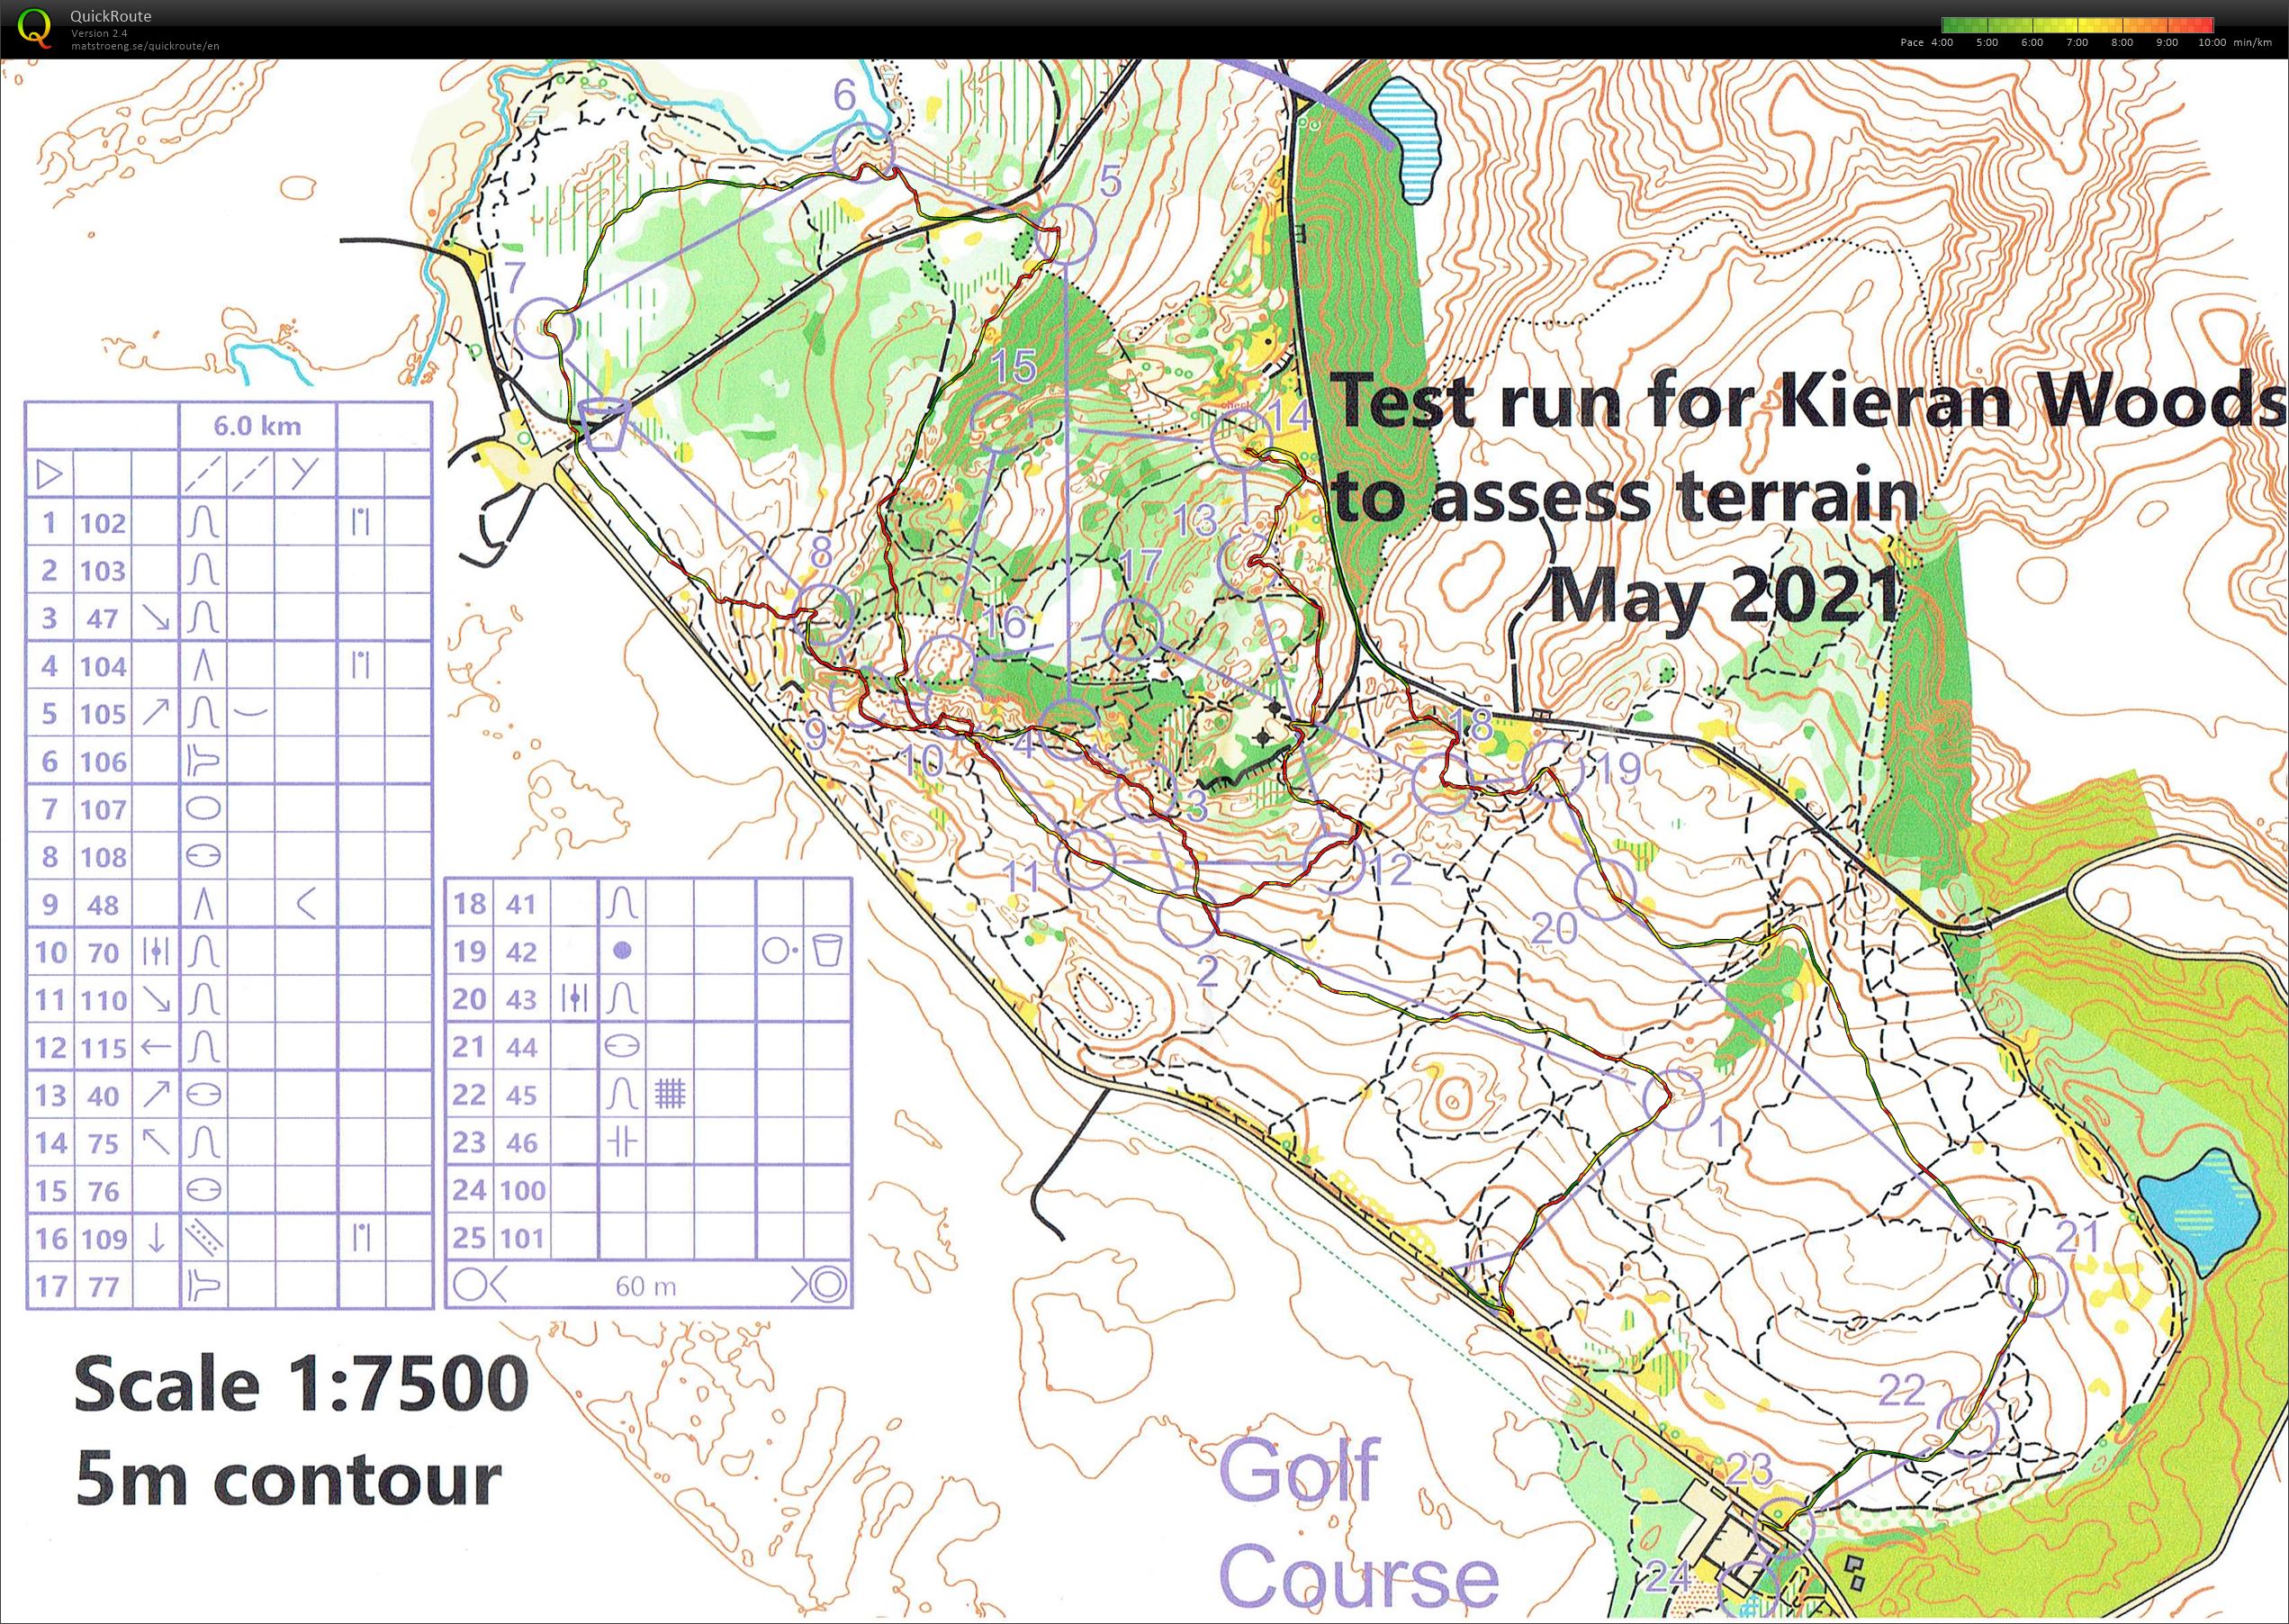
Task: Click the left arrow symbol in row 12
Action: click(x=155, y=1047)
